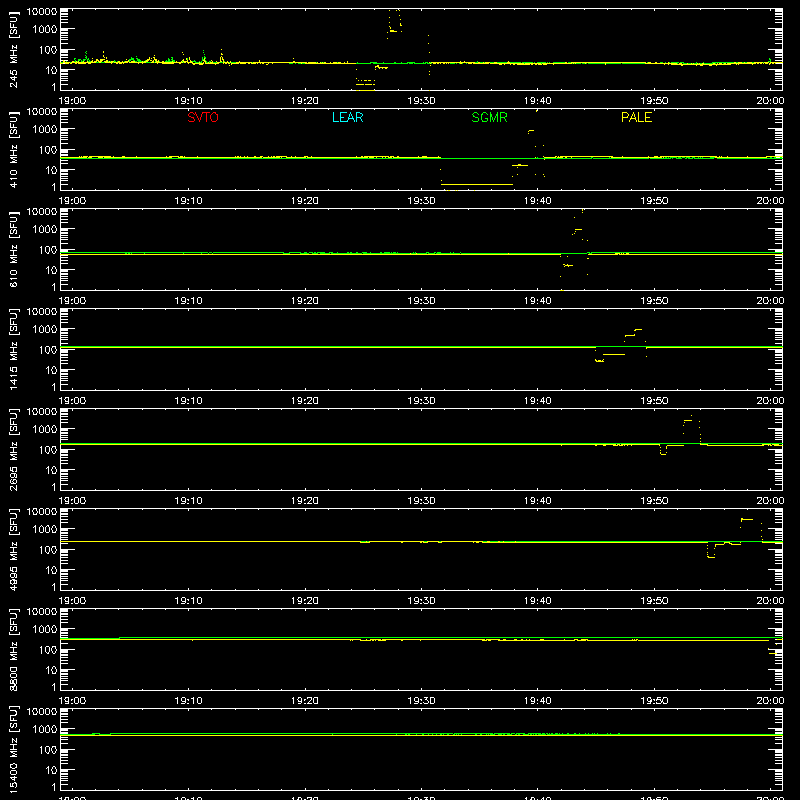Click 20:00 tick under the 4995 MHz plot
This screenshot has width=800, height=800.
[x=770, y=601]
